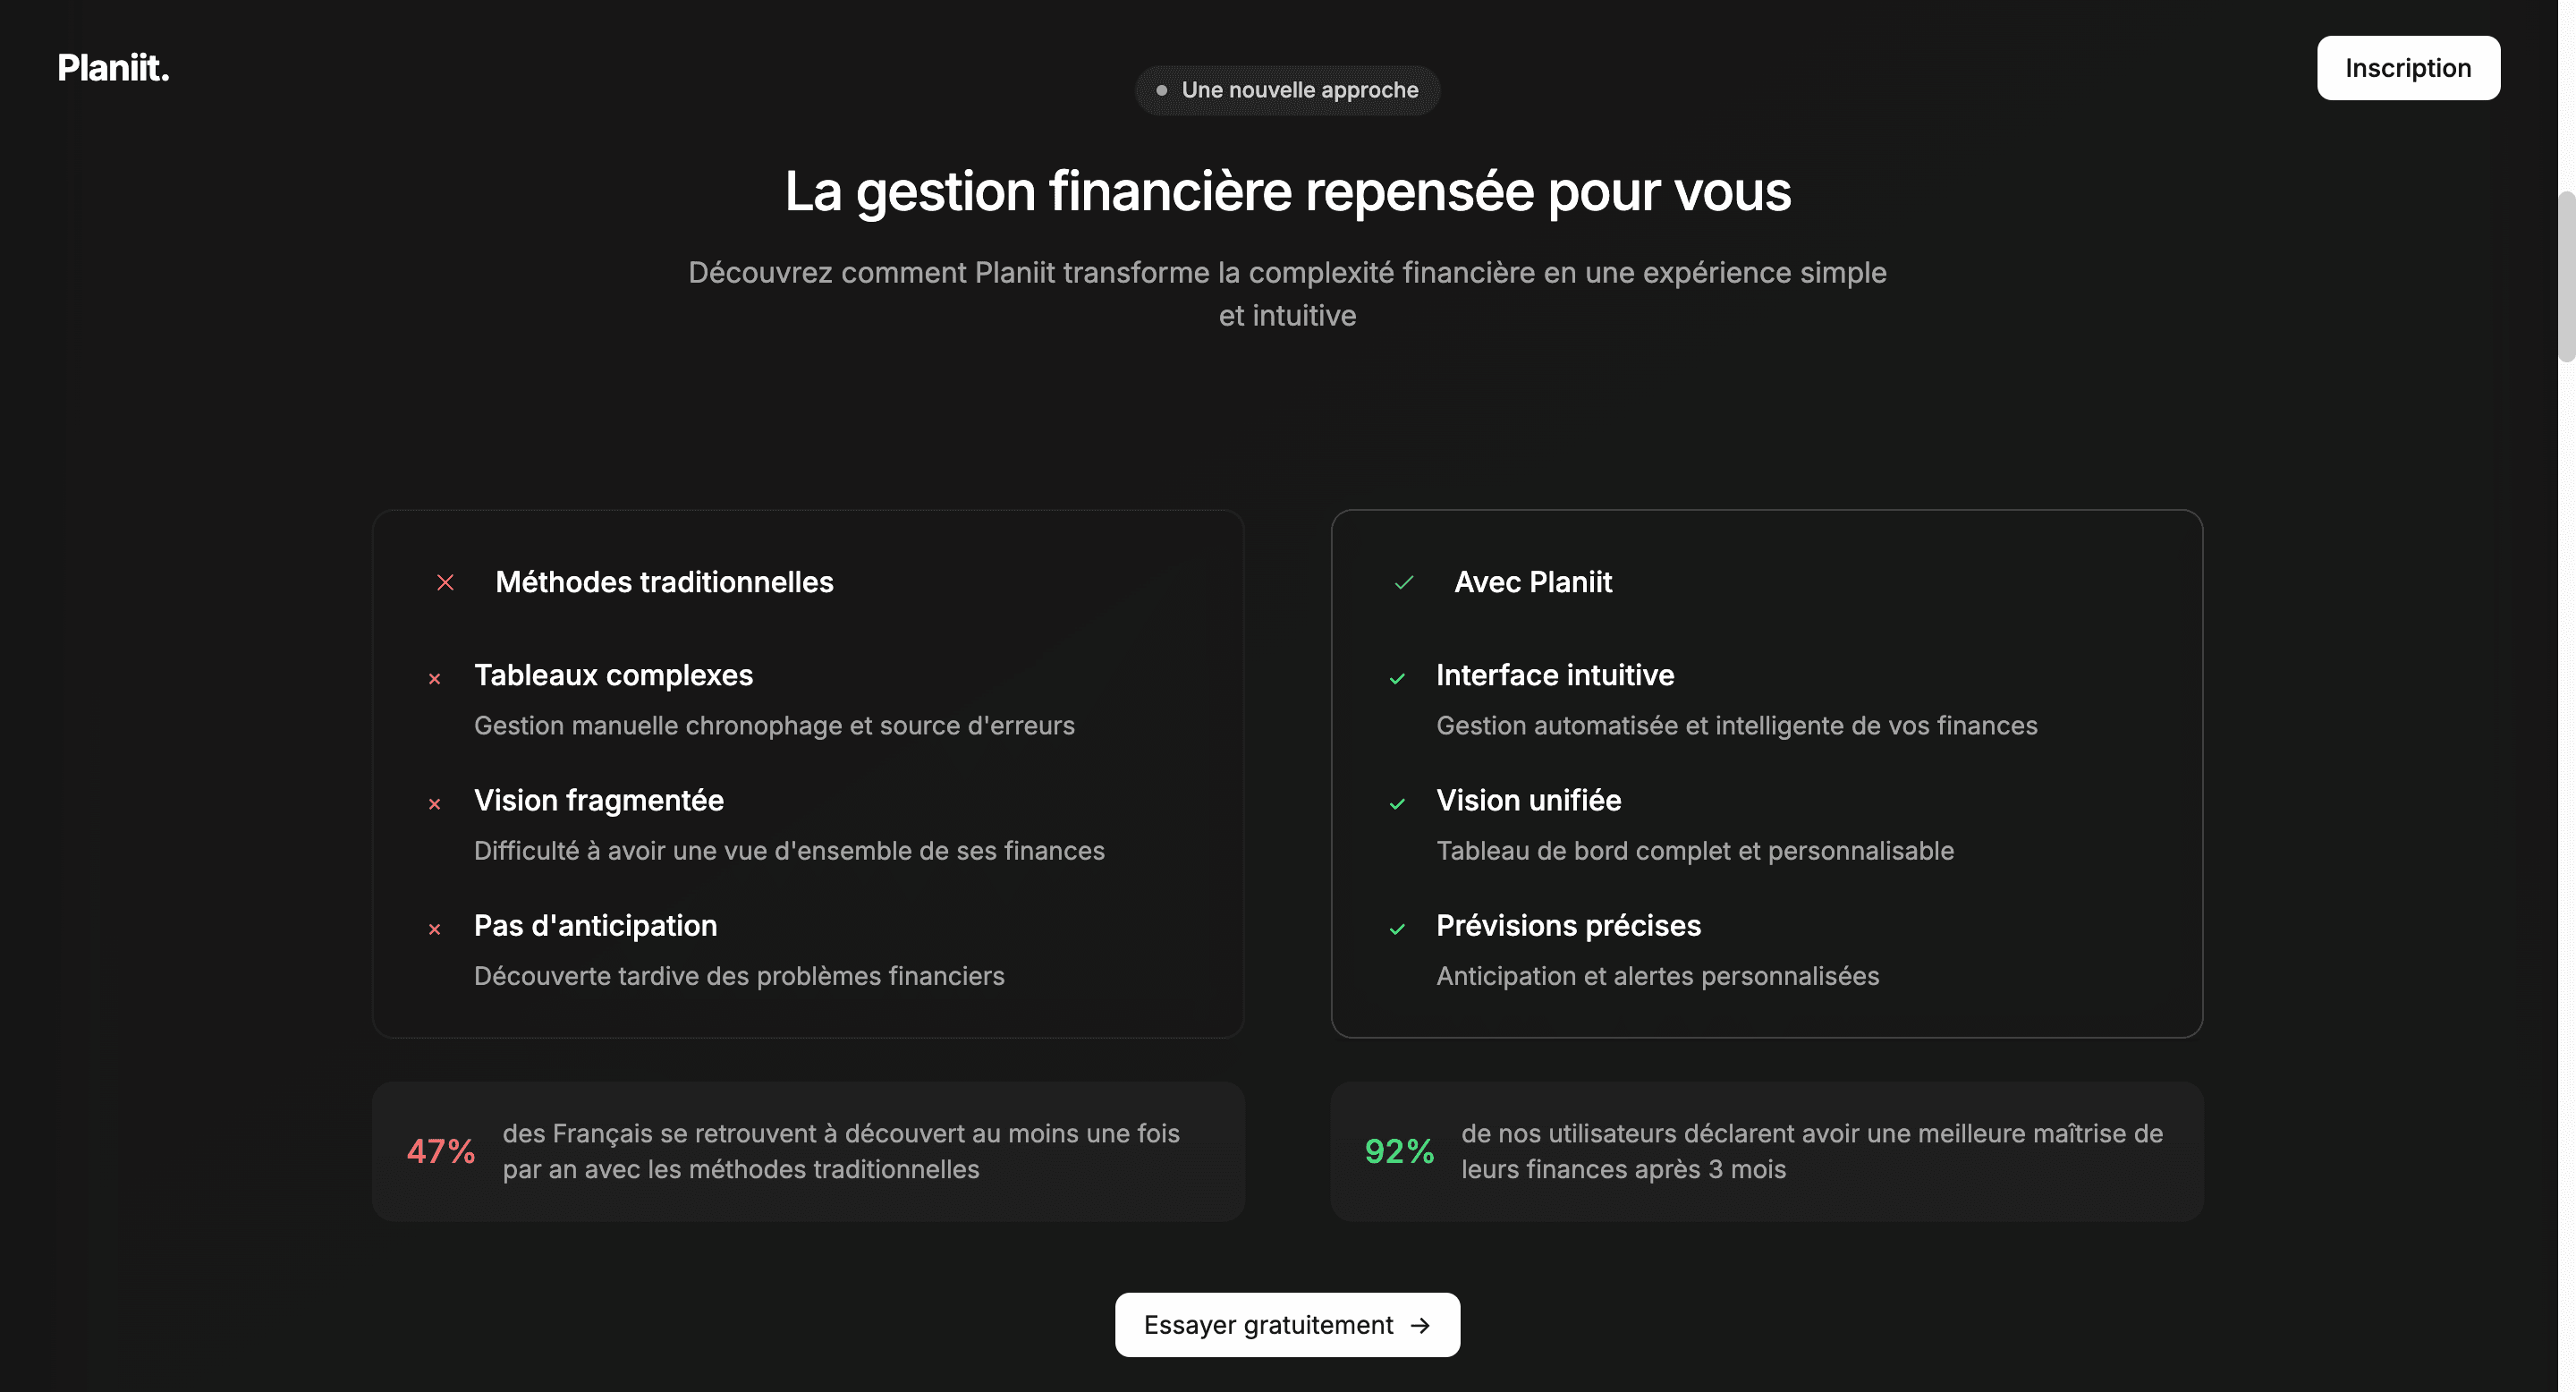
Task: Click the red X beside Méthodes traditionnelles
Action: (x=445, y=582)
